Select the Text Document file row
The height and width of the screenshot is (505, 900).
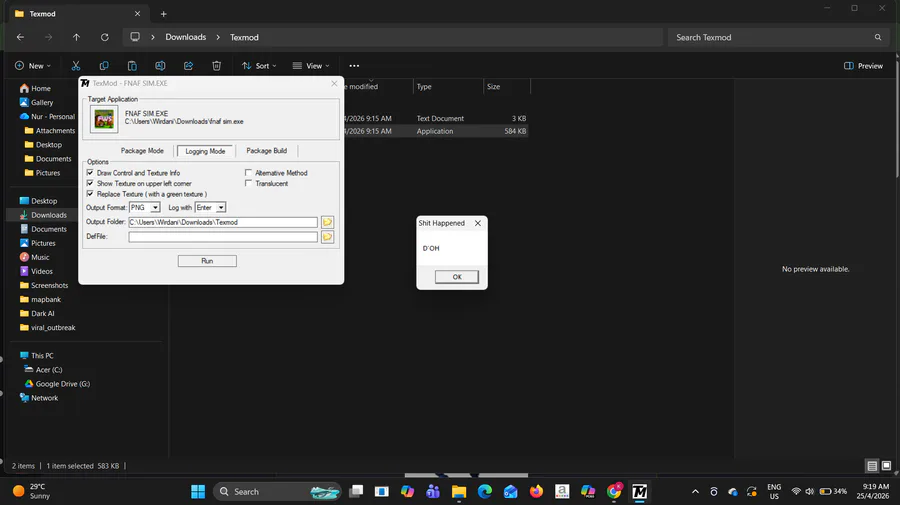click(436, 118)
